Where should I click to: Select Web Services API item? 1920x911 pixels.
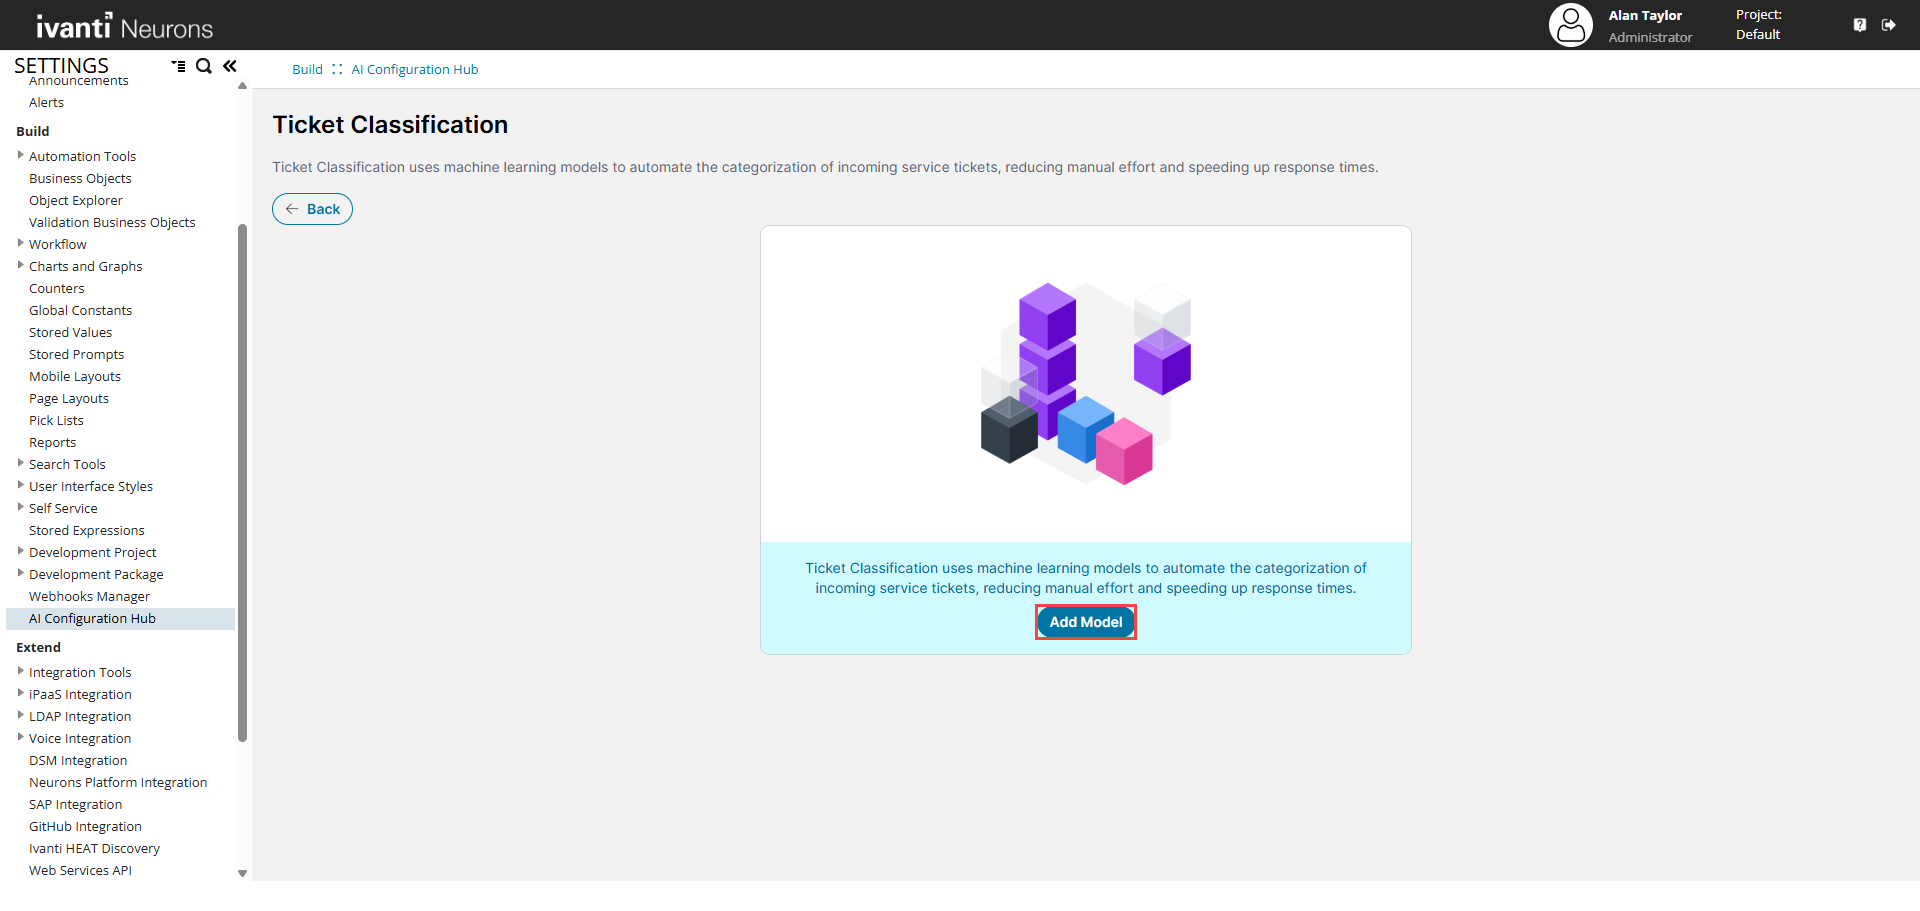tap(80, 871)
